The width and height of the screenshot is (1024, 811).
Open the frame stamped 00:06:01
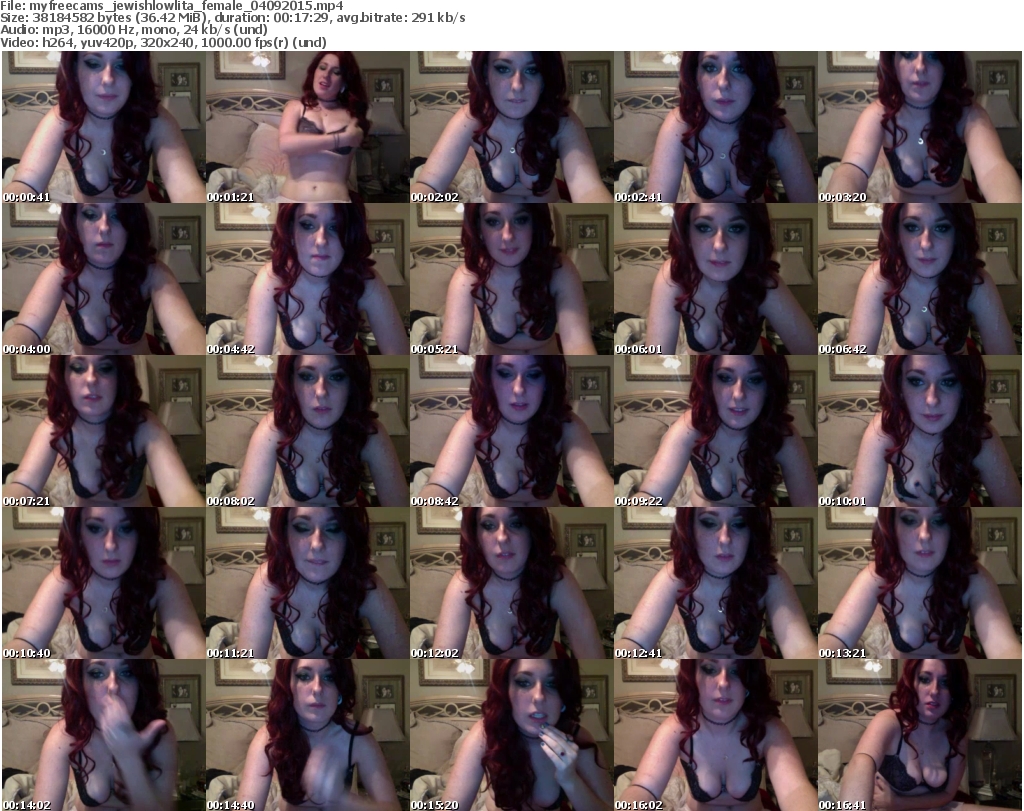click(715, 279)
